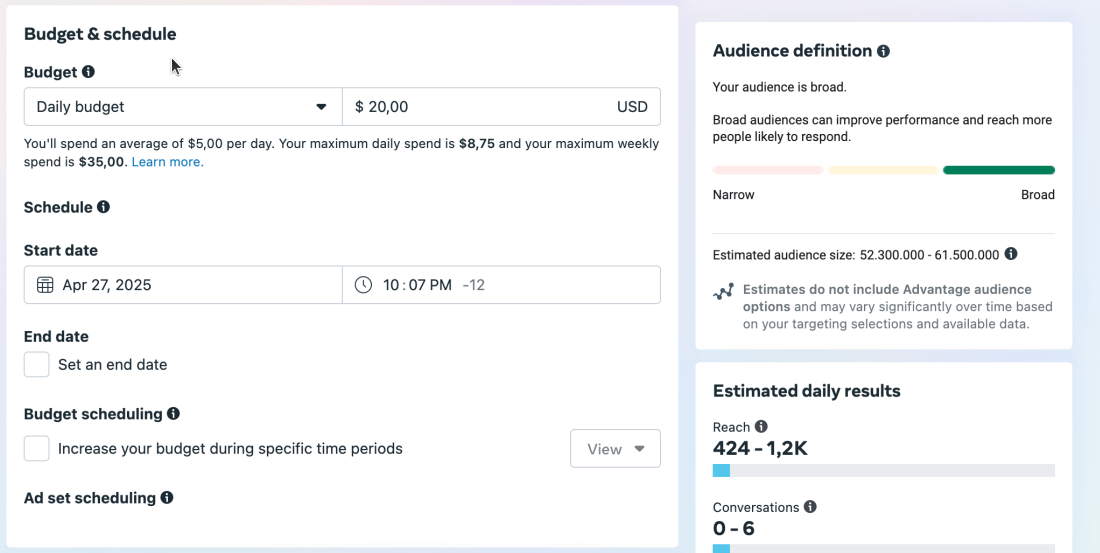Click the Audience definition info icon
This screenshot has width=1100, height=553.
[883, 51]
